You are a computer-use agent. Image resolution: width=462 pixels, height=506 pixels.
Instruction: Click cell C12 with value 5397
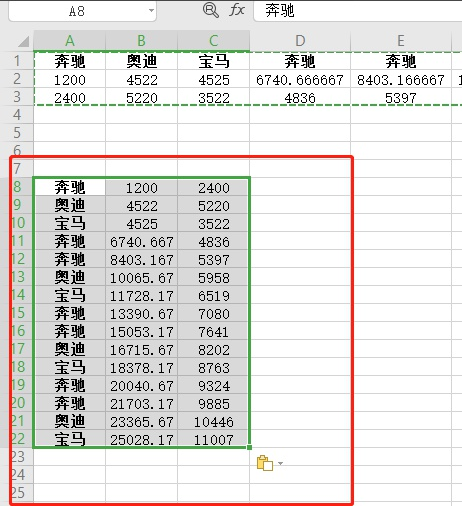click(x=214, y=259)
